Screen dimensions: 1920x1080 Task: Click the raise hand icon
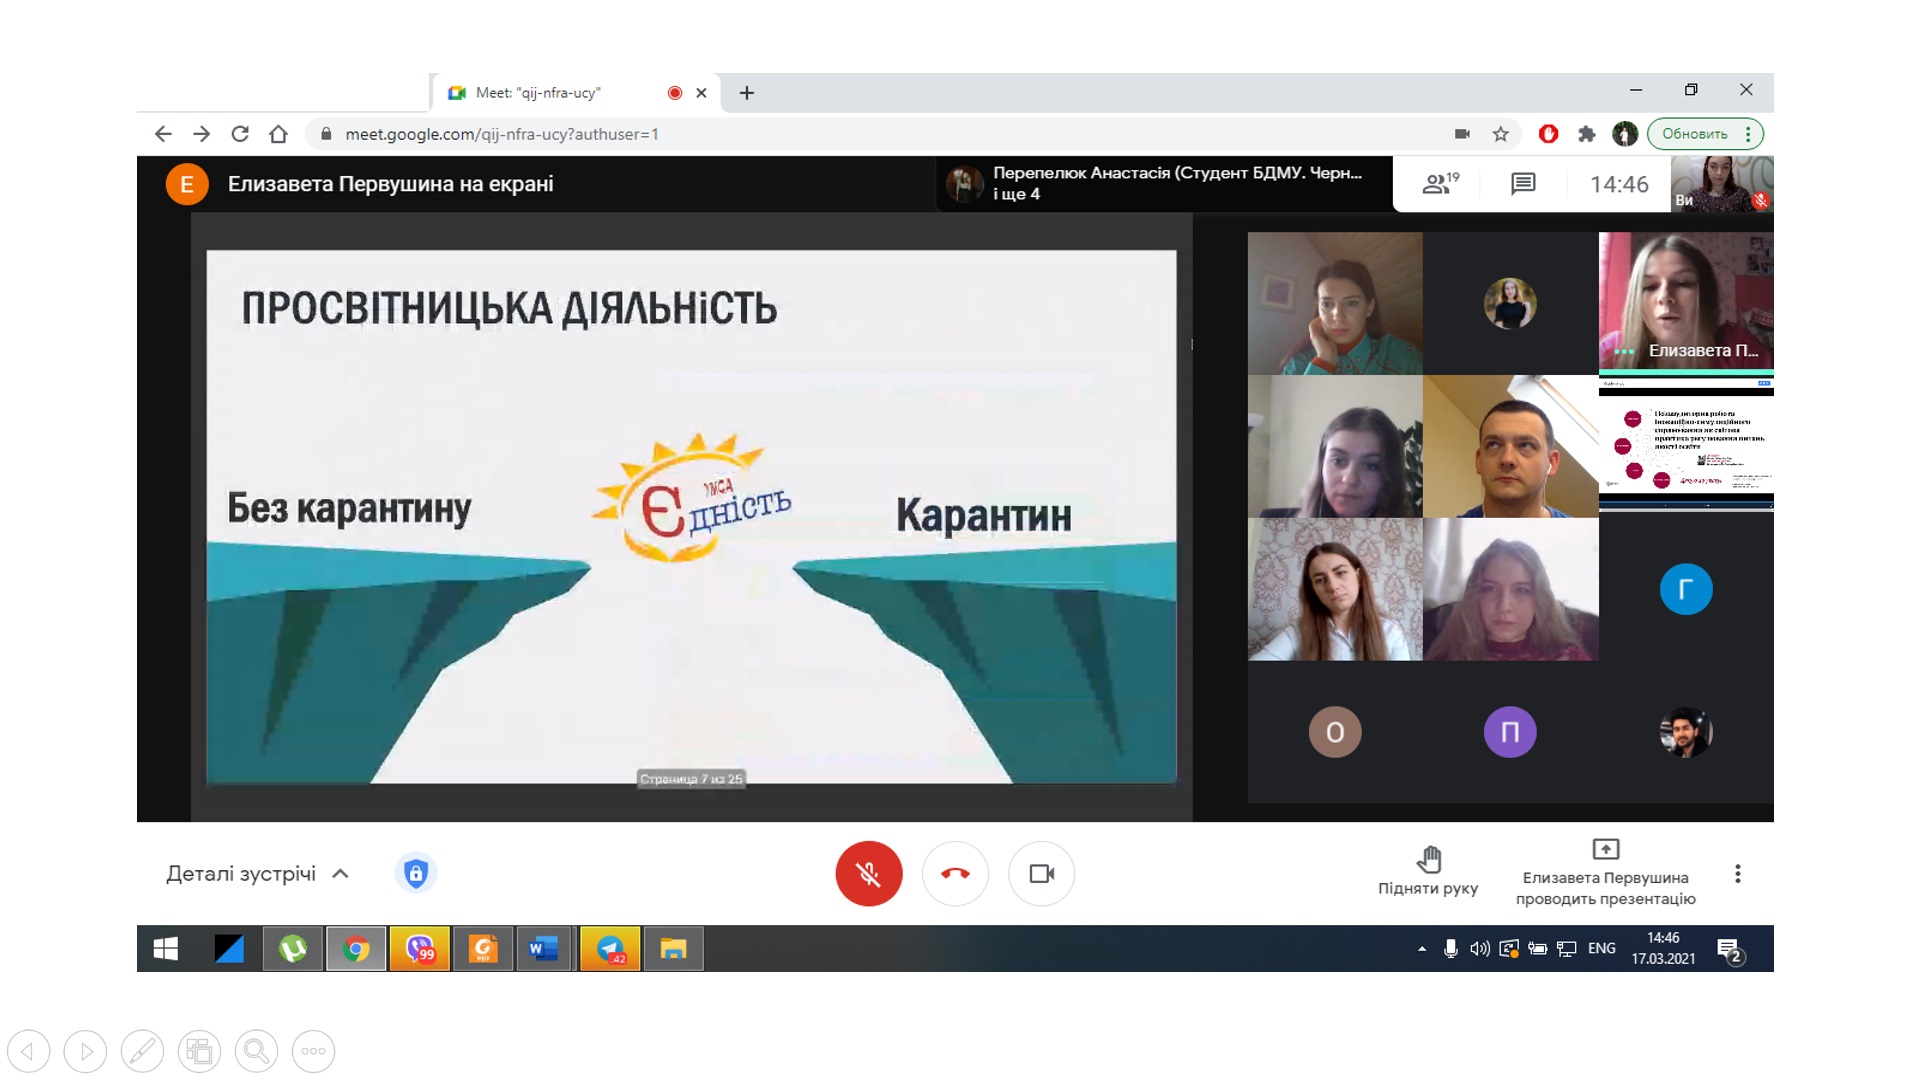pos(1428,860)
